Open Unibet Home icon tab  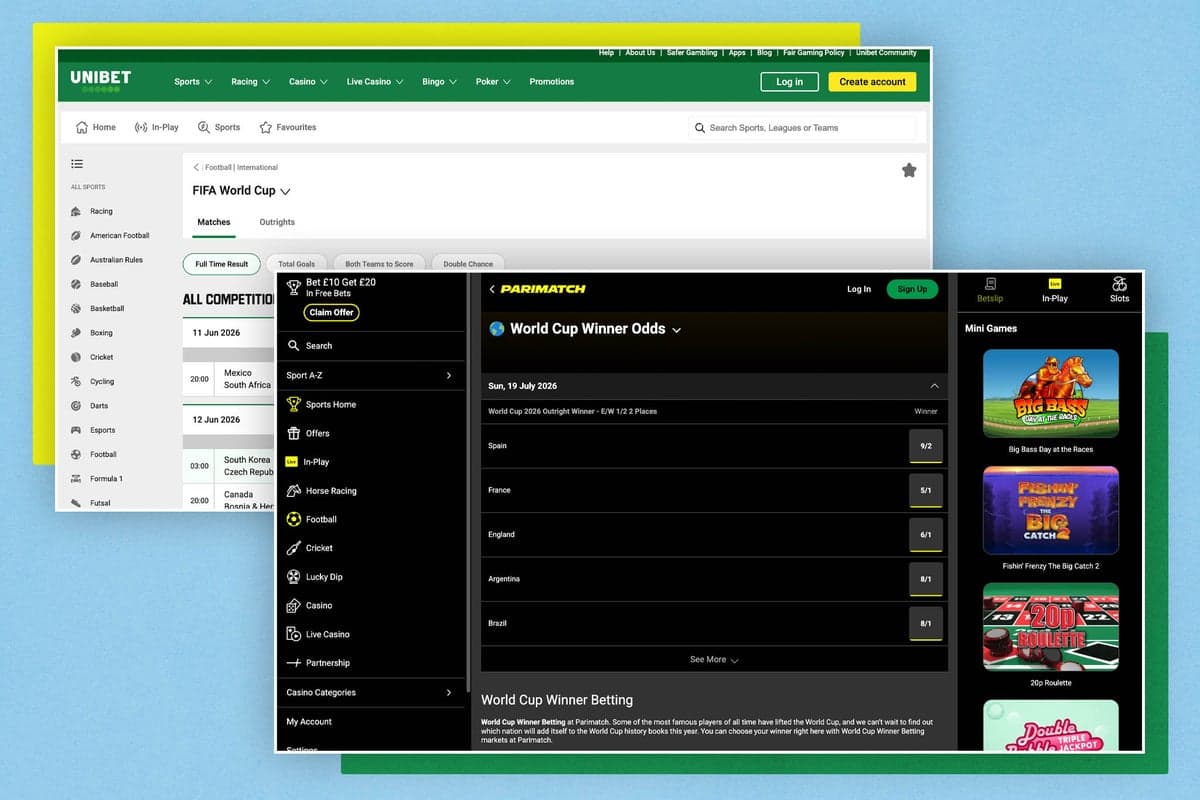pyautogui.click(x=96, y=127)
